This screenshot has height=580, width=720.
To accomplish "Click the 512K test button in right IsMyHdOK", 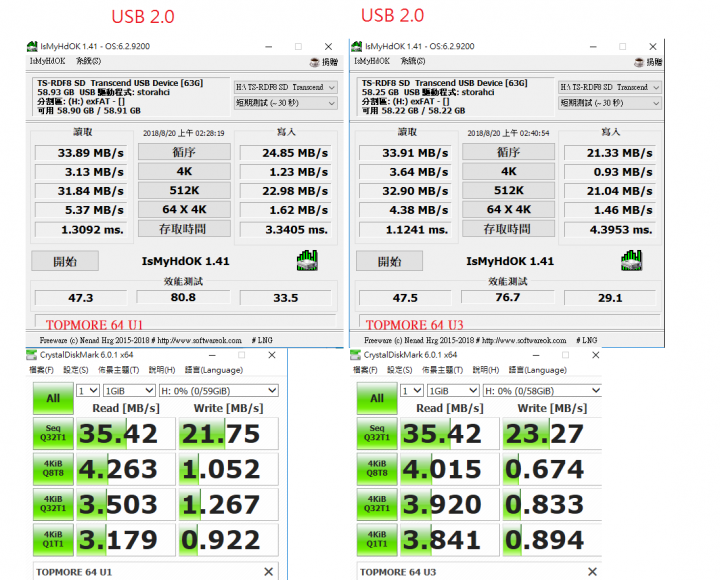I will pos(508,190).
